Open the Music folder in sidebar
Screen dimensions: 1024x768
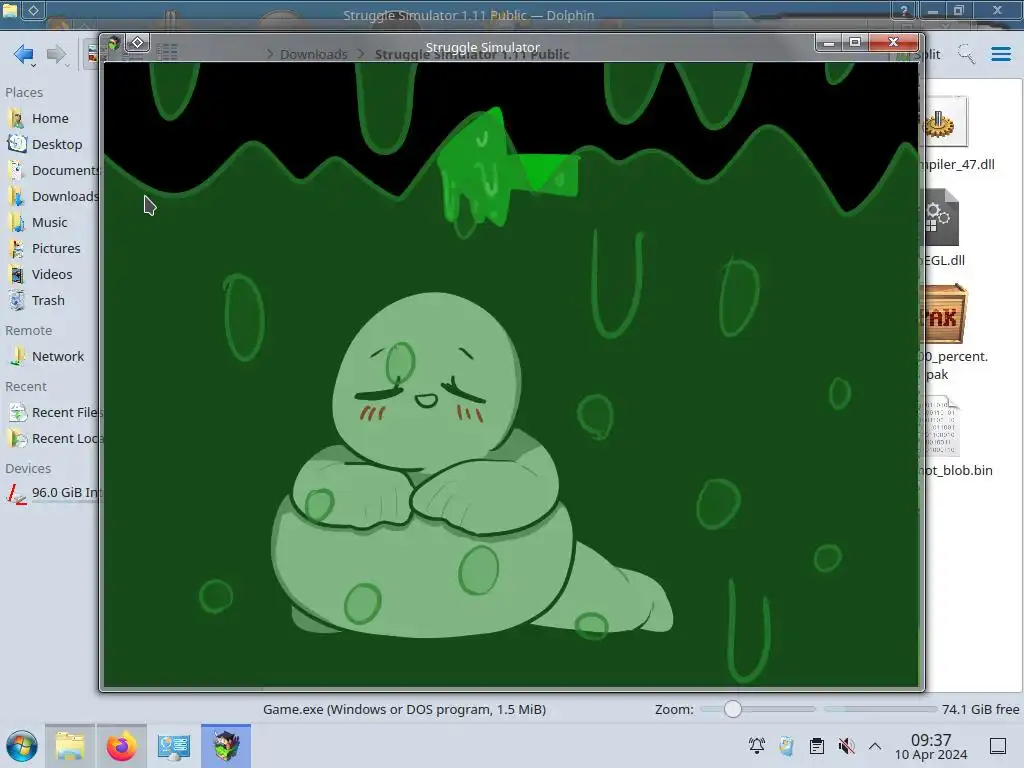coord(50,223)
